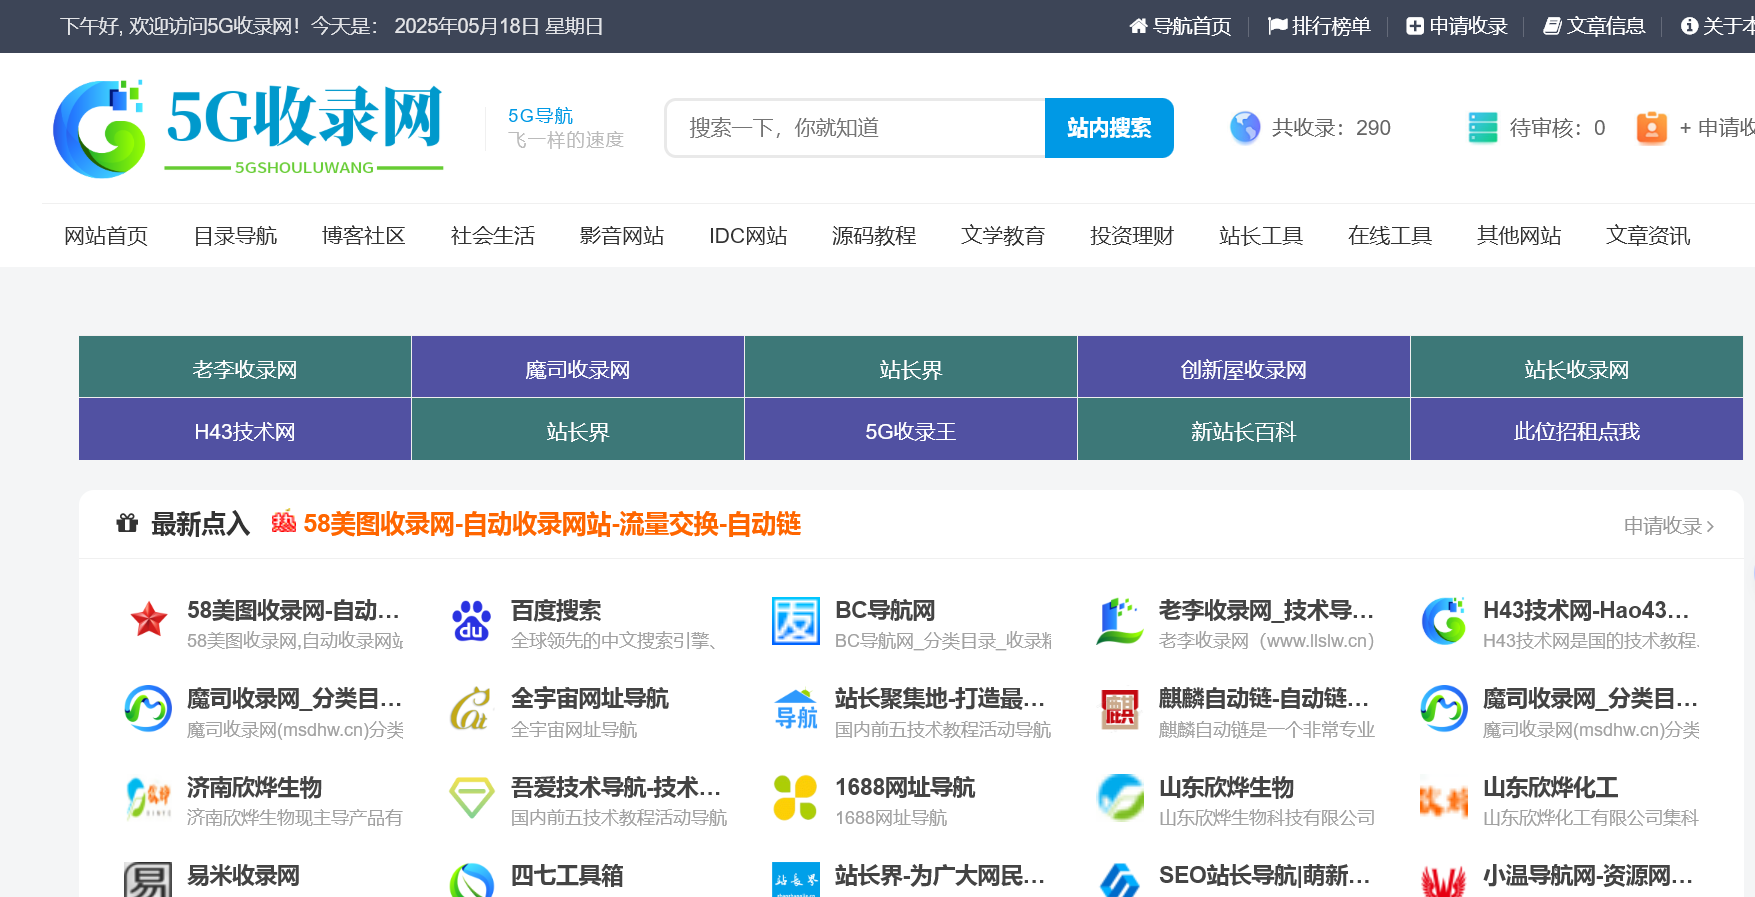Click the book icon beside 文章信息
This screenshot has height=897, width=1755.
click(1552, 26)
